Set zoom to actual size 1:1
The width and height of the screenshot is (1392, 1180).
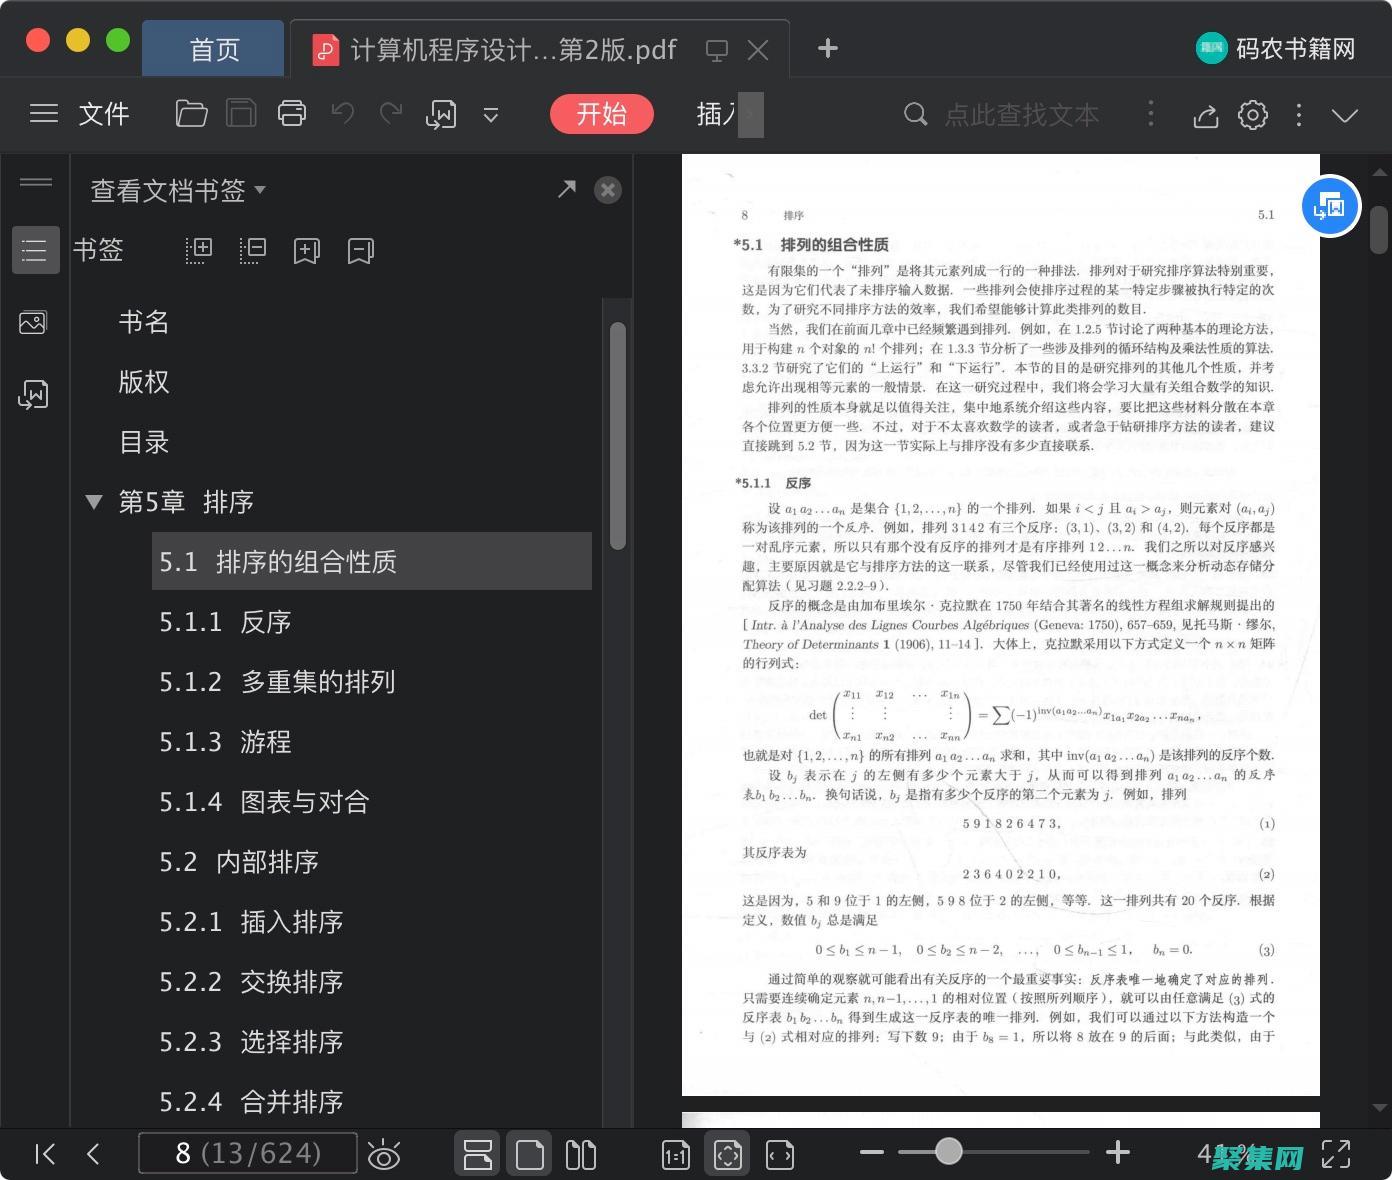tap(675, 1153)
